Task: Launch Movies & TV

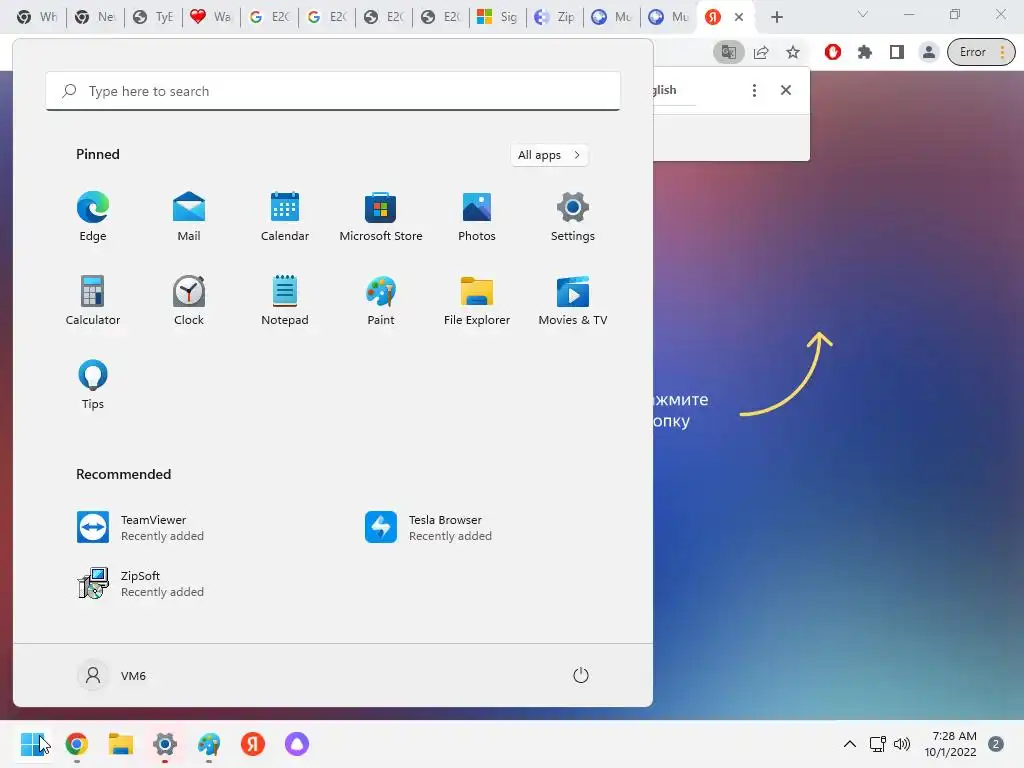Action: pos(573,300)
